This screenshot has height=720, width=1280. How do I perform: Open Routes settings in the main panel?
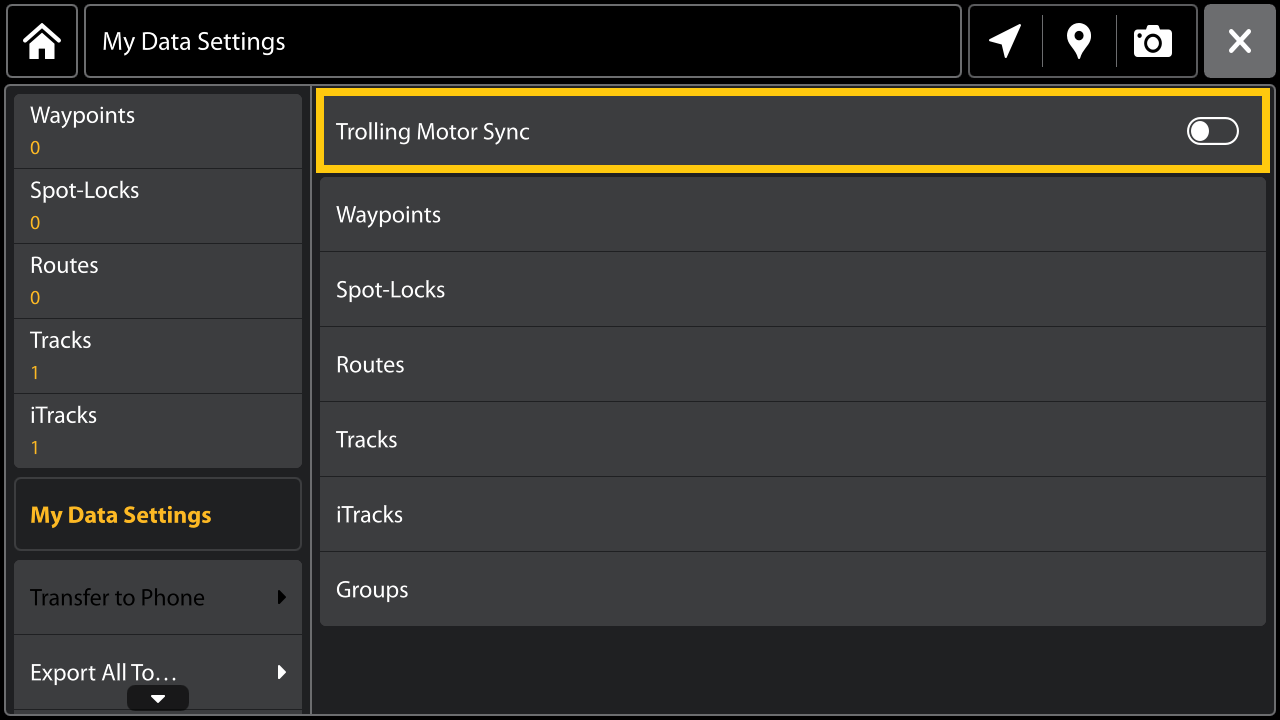793,364
